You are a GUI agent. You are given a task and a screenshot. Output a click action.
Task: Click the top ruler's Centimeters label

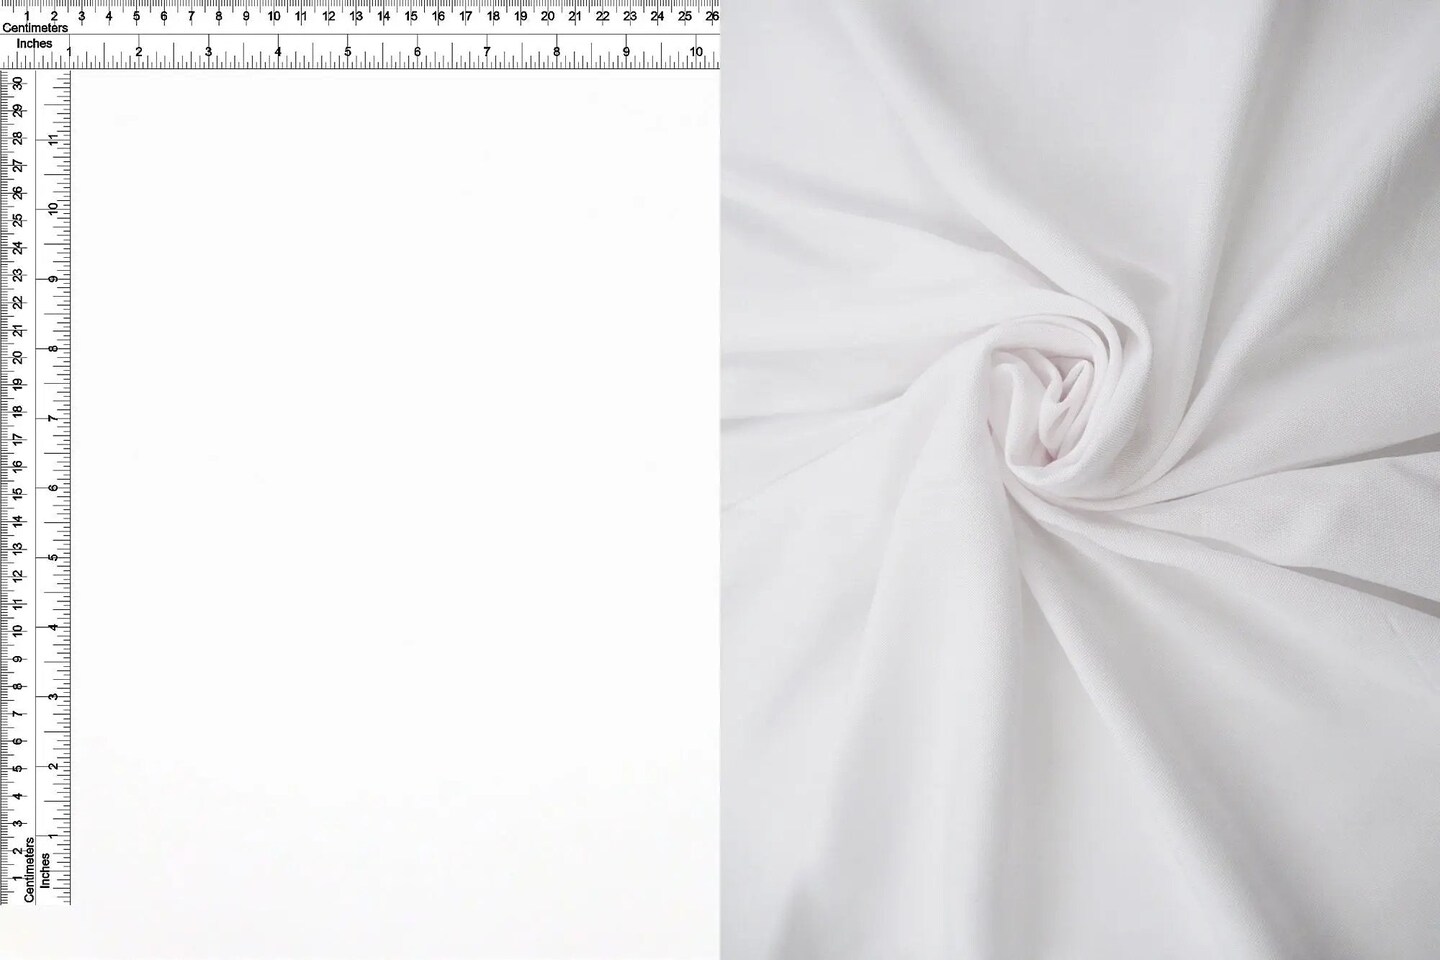tap(35, 28)
